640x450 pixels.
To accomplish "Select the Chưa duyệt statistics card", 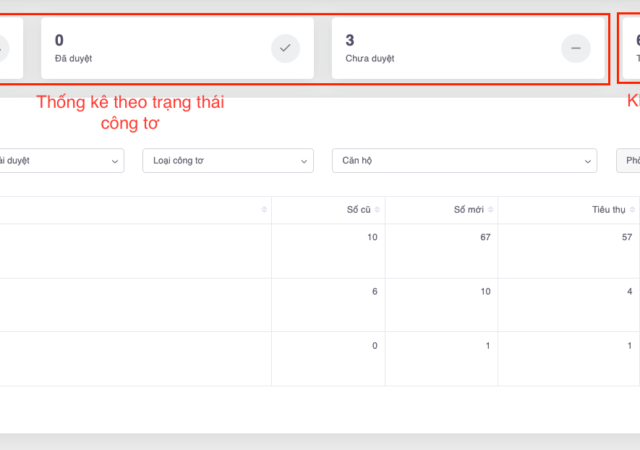I will click(x=468, y=48).
